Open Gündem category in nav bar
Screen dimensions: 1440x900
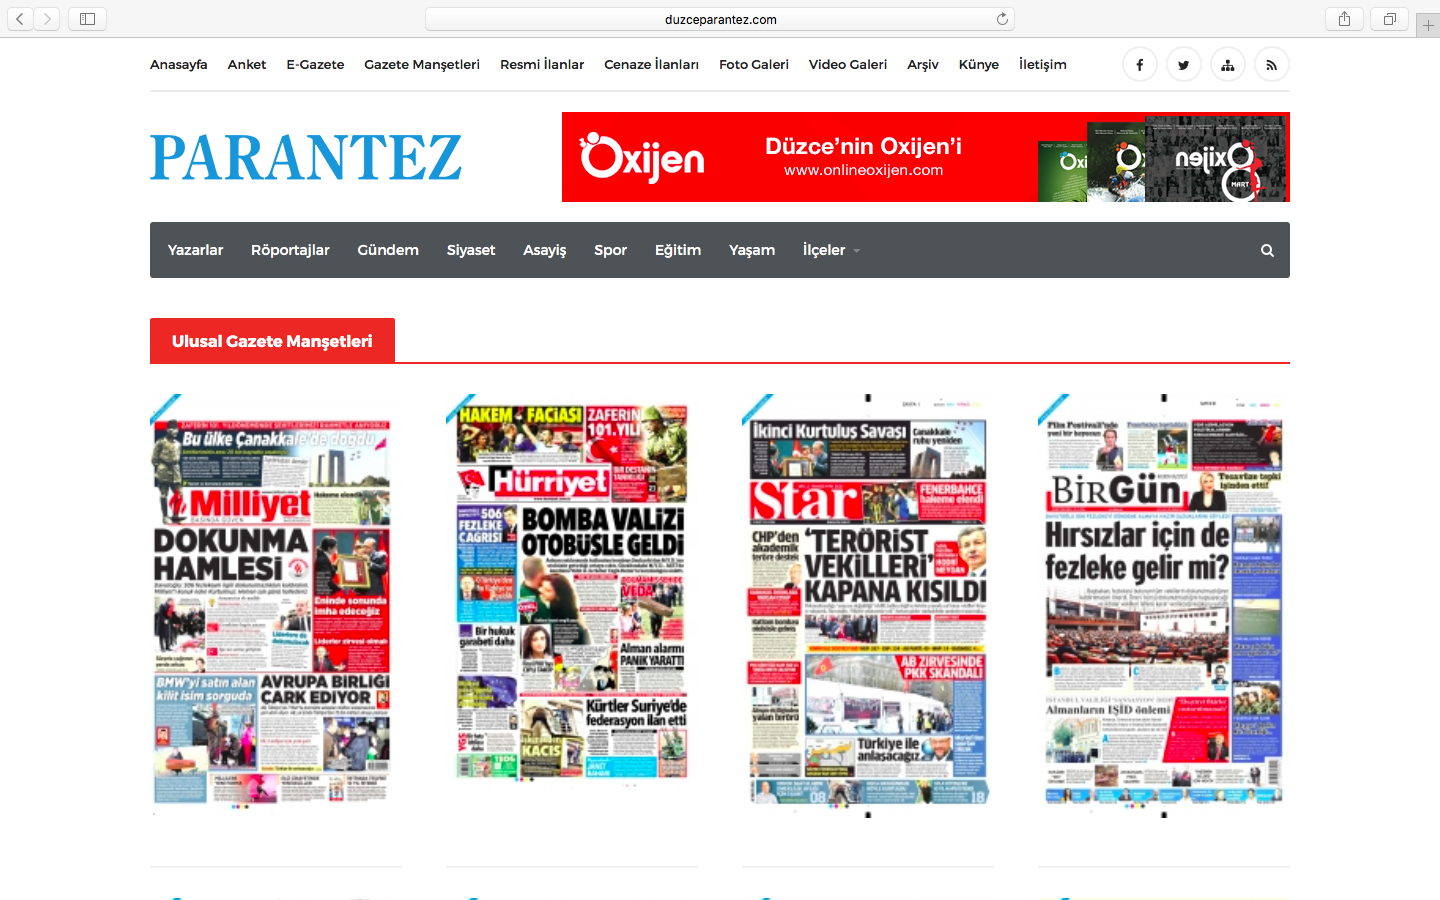tap(388, 250)
